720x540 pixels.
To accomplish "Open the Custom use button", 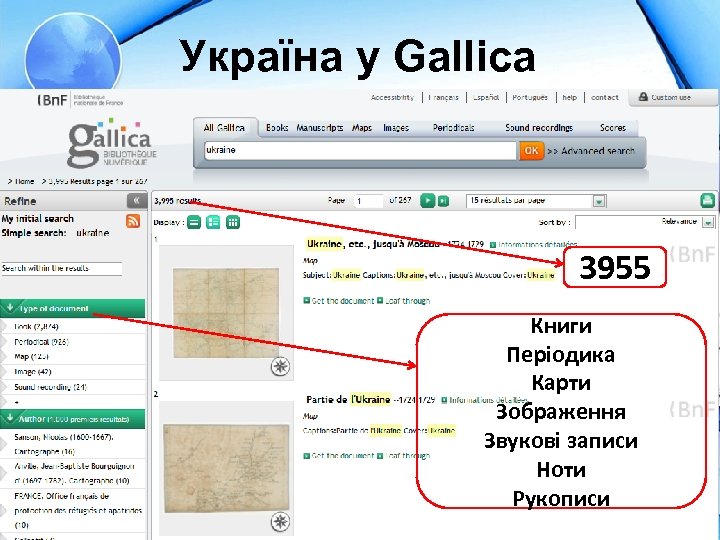I will point(672,97).
